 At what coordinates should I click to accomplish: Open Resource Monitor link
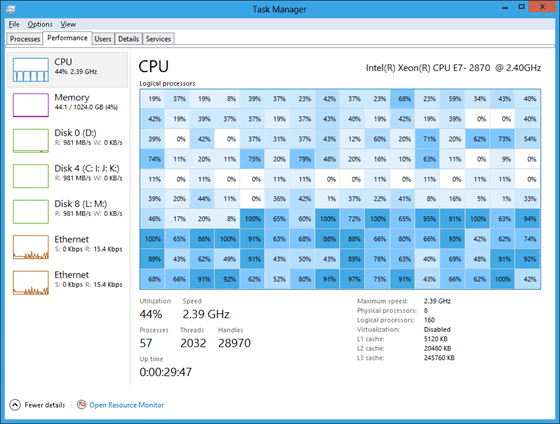pos(126,405)
